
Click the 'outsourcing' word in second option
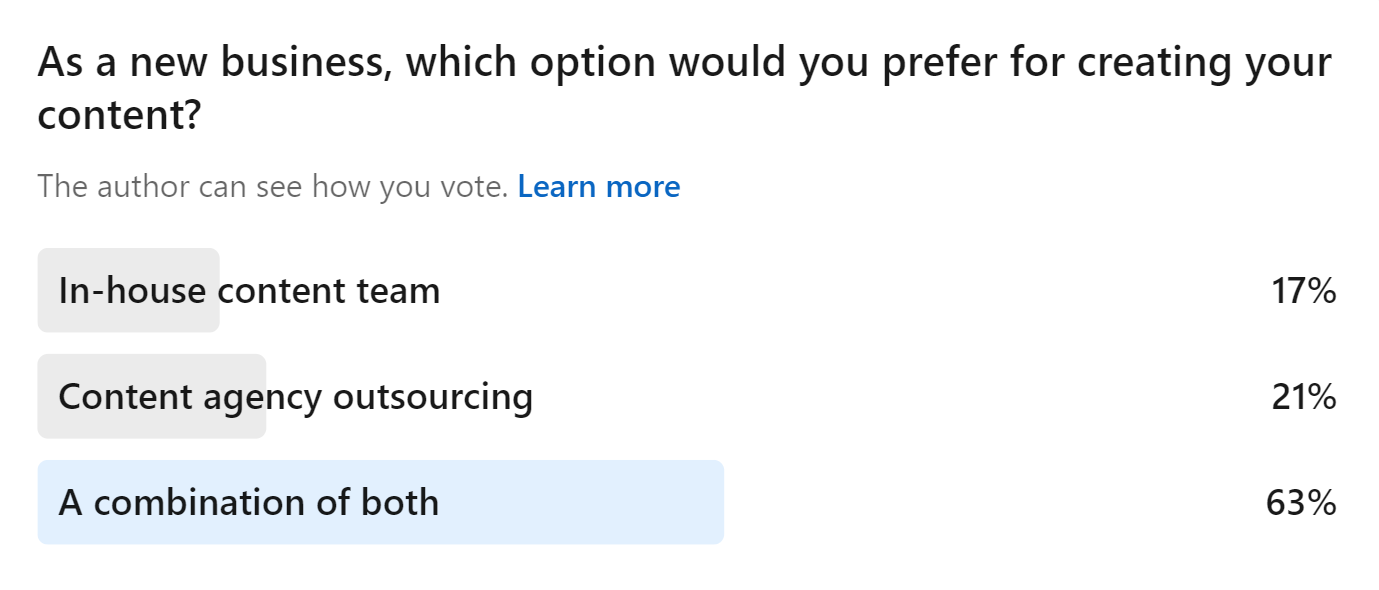[432, 397]
